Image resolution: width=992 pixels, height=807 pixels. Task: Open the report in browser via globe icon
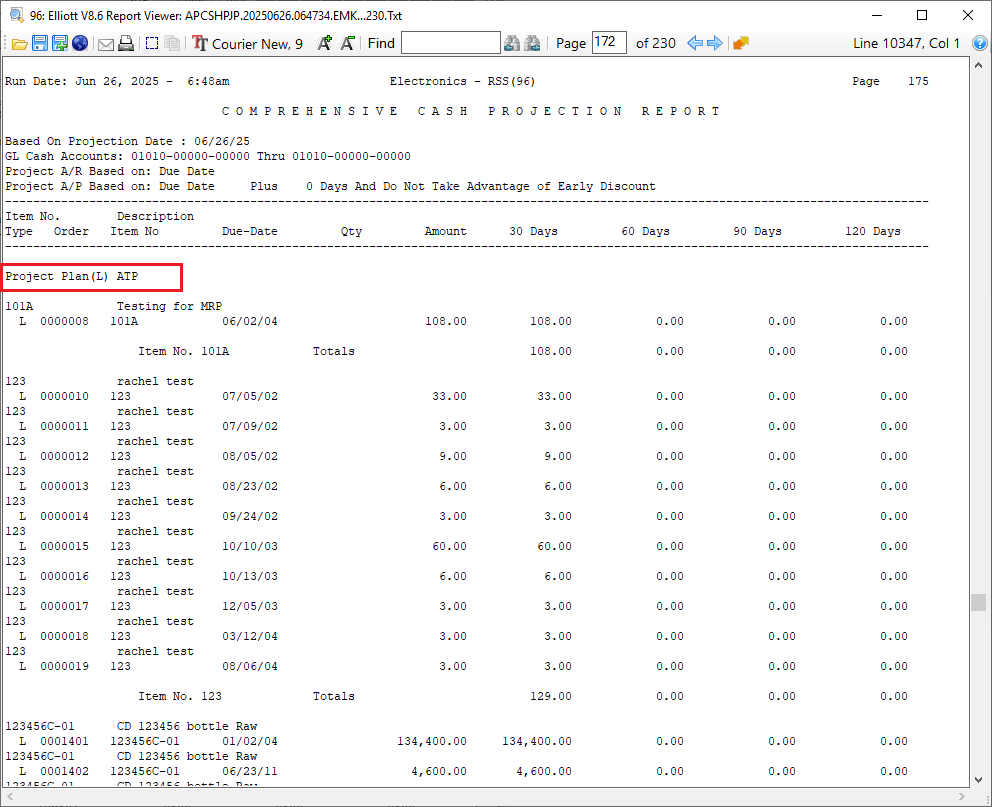[x=80, y=44]
